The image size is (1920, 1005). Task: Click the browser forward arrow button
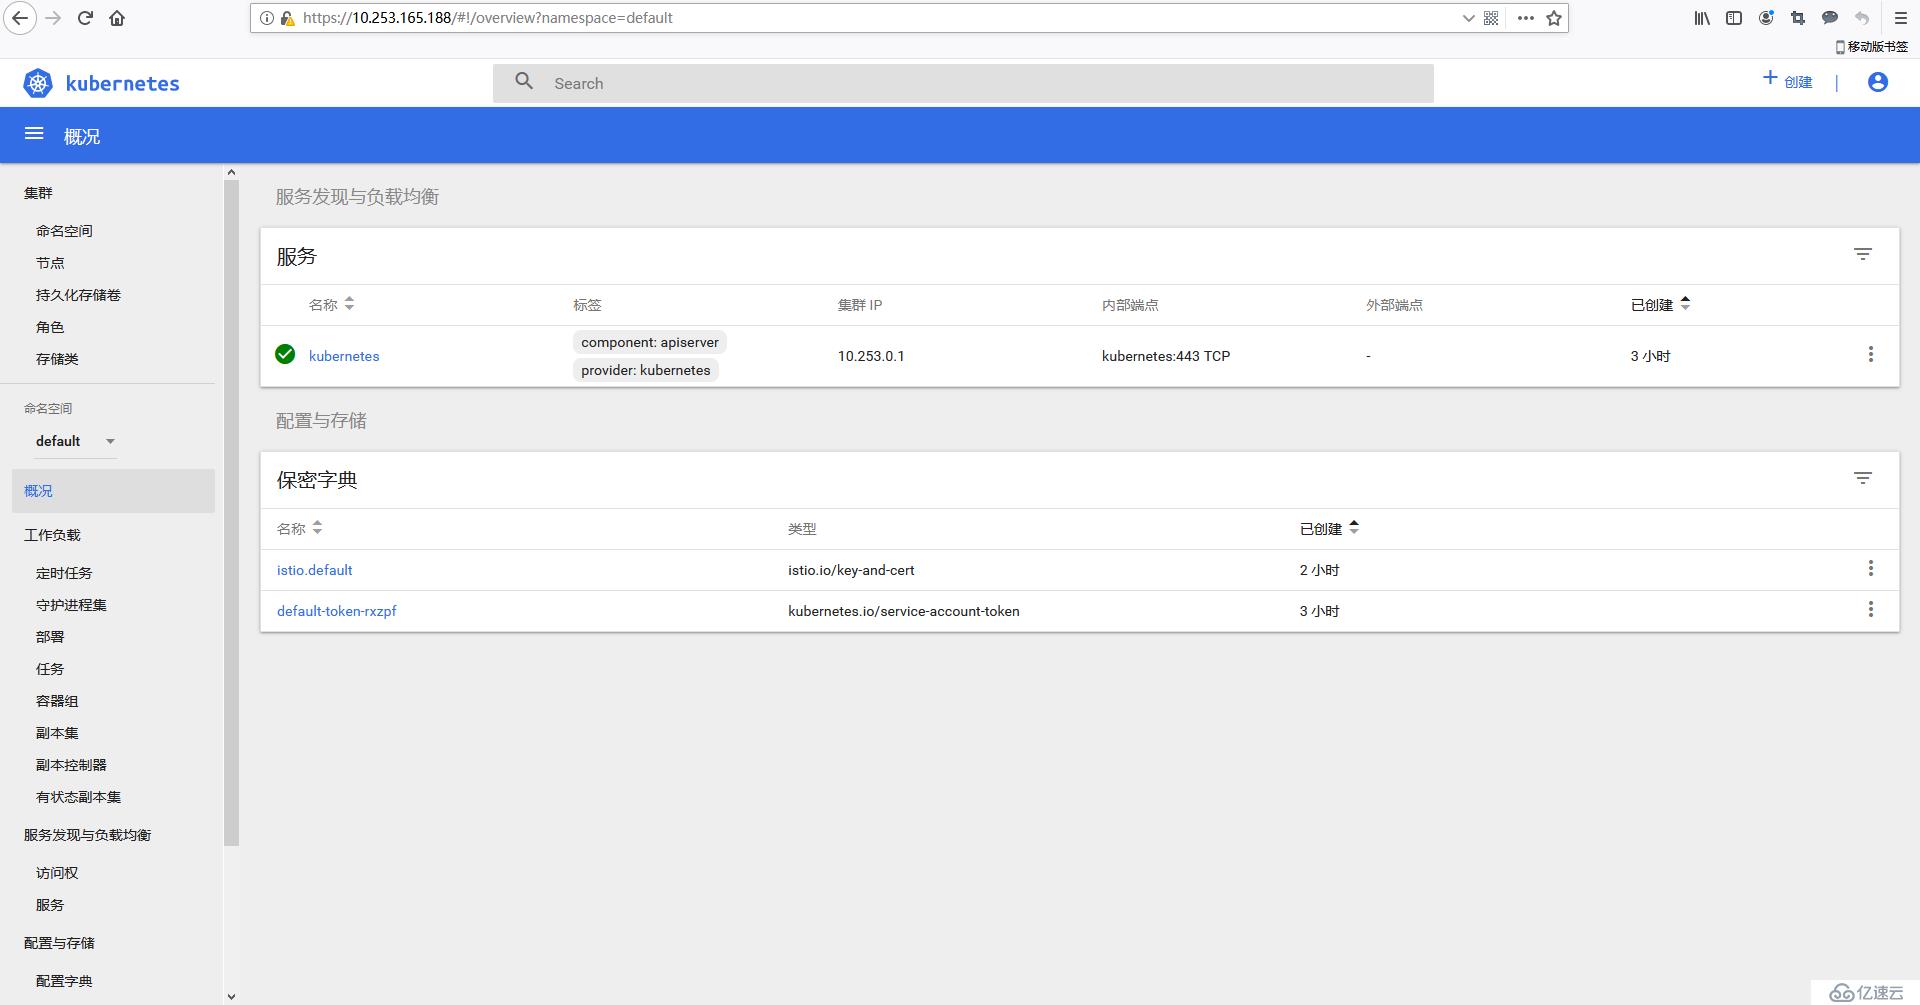[x=53, y=18]
